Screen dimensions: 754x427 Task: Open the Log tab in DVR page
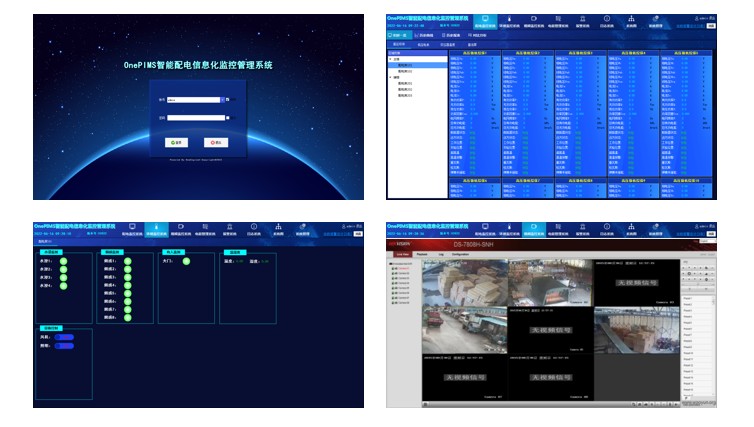(x=441, y=254)
